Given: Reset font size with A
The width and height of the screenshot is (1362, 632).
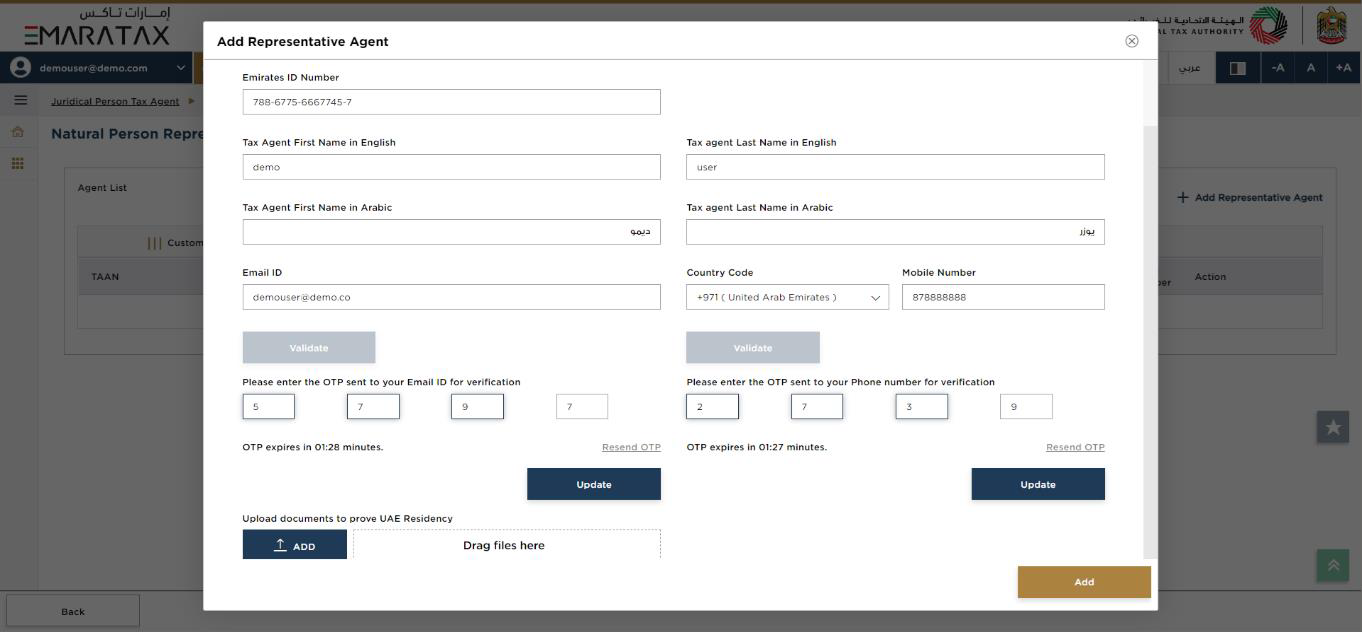Looking at the screenshot, I should (1310, 68).
